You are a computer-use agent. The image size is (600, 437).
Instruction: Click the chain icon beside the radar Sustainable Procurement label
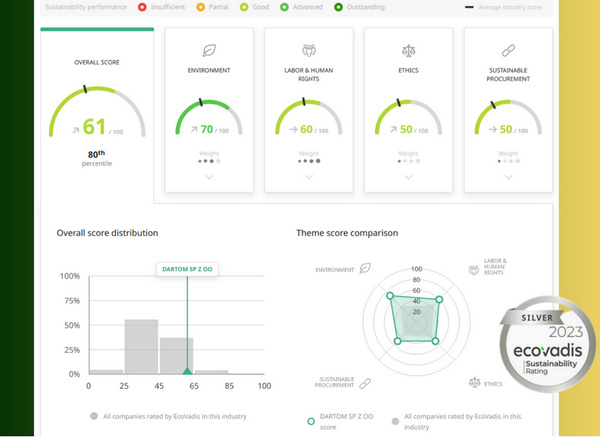[365, 383]
